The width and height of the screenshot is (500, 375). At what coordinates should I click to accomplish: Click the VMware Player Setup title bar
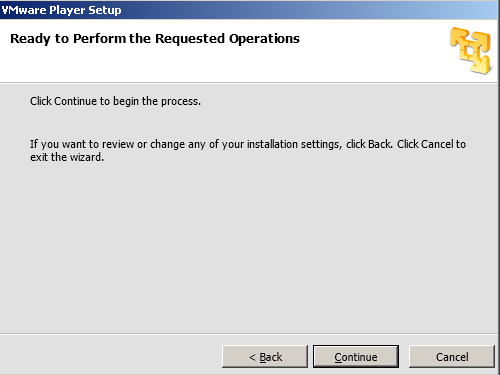248,10
